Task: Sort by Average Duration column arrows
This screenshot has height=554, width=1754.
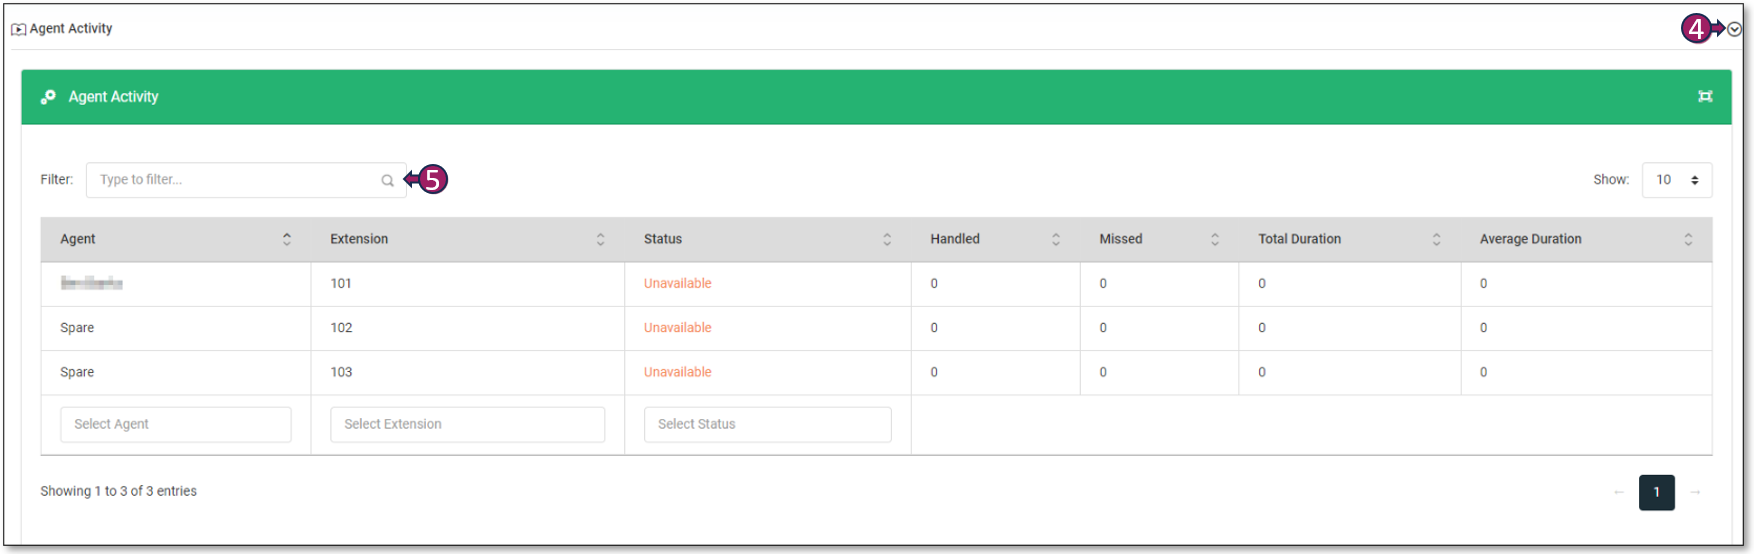Action: (x=1688, y=239)
